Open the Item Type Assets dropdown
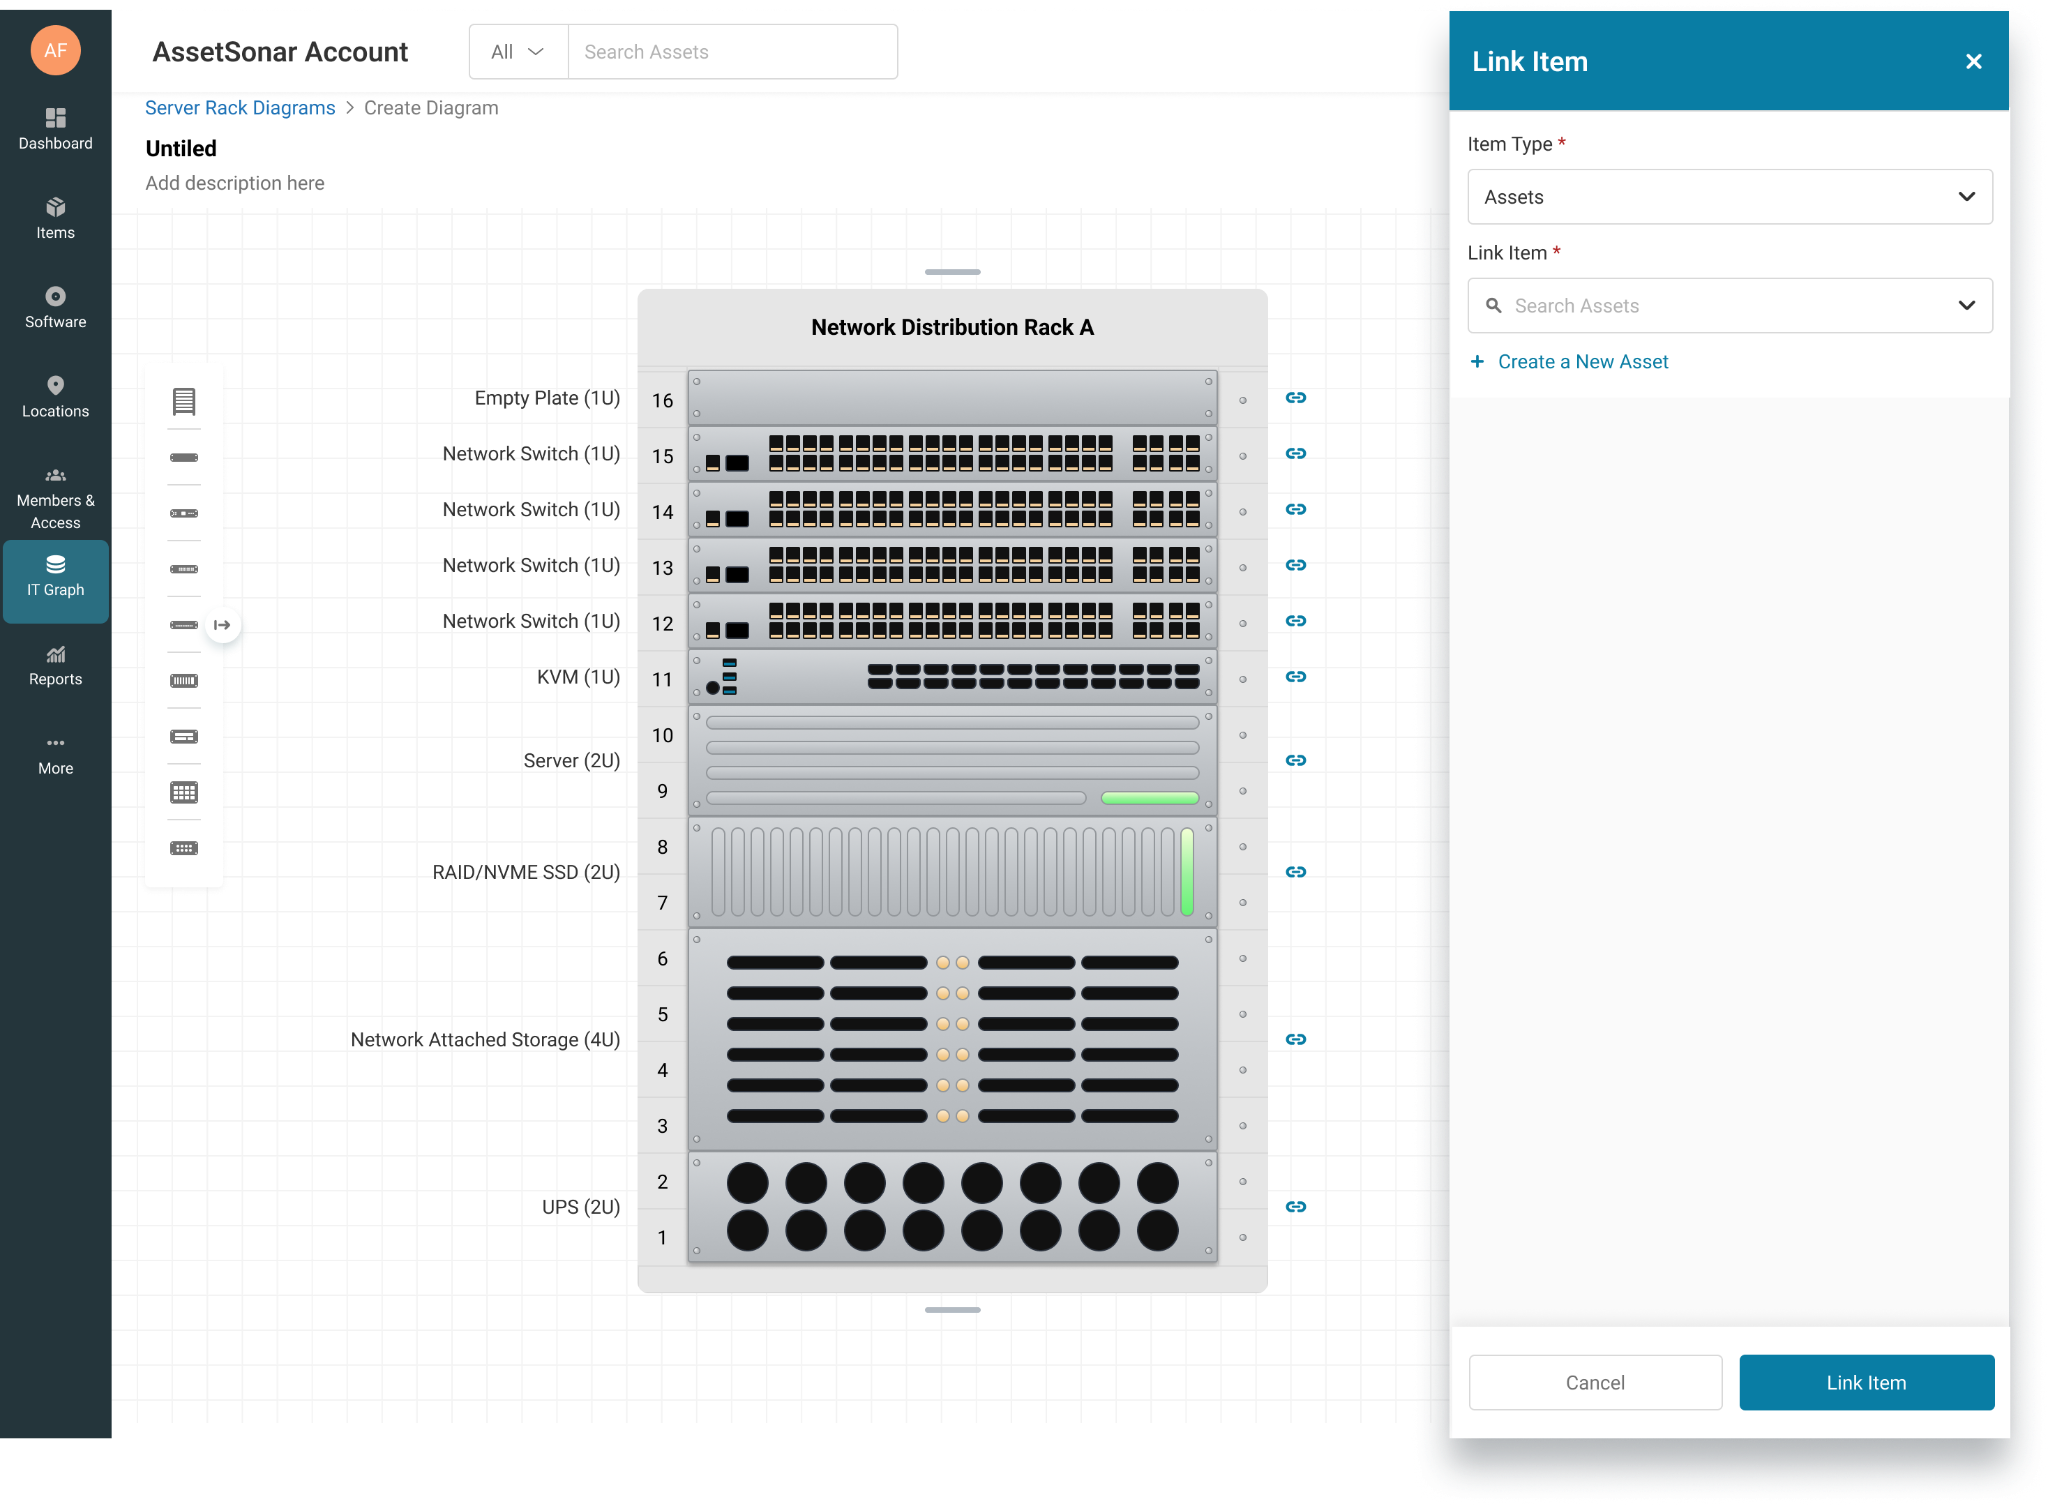The height and width of the screenshot is (1505, 2048). [1729, 197]
